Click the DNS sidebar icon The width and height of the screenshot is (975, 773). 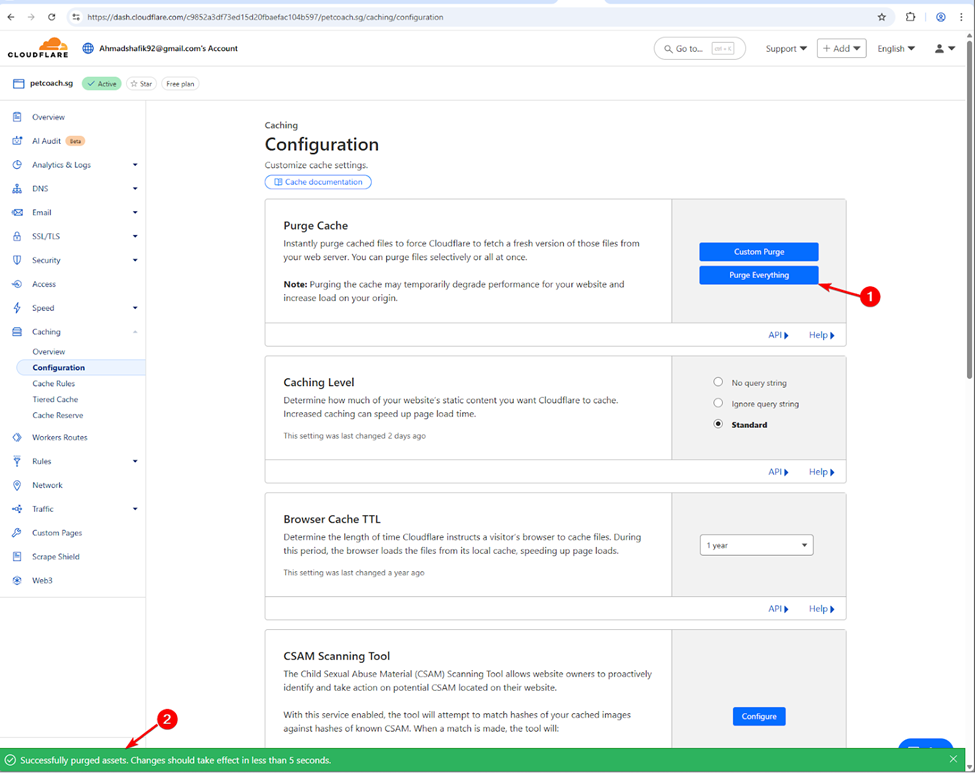[17, 188]
